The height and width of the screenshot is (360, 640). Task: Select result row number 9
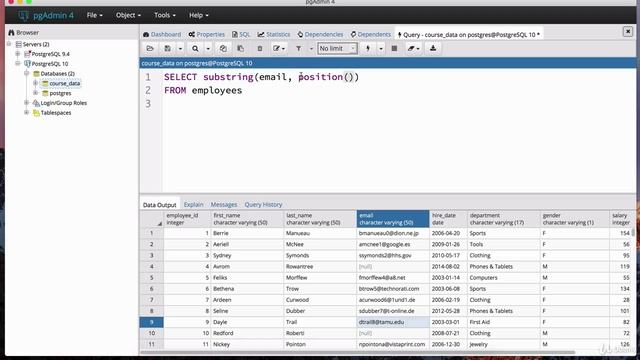click(x=151, y=322)
